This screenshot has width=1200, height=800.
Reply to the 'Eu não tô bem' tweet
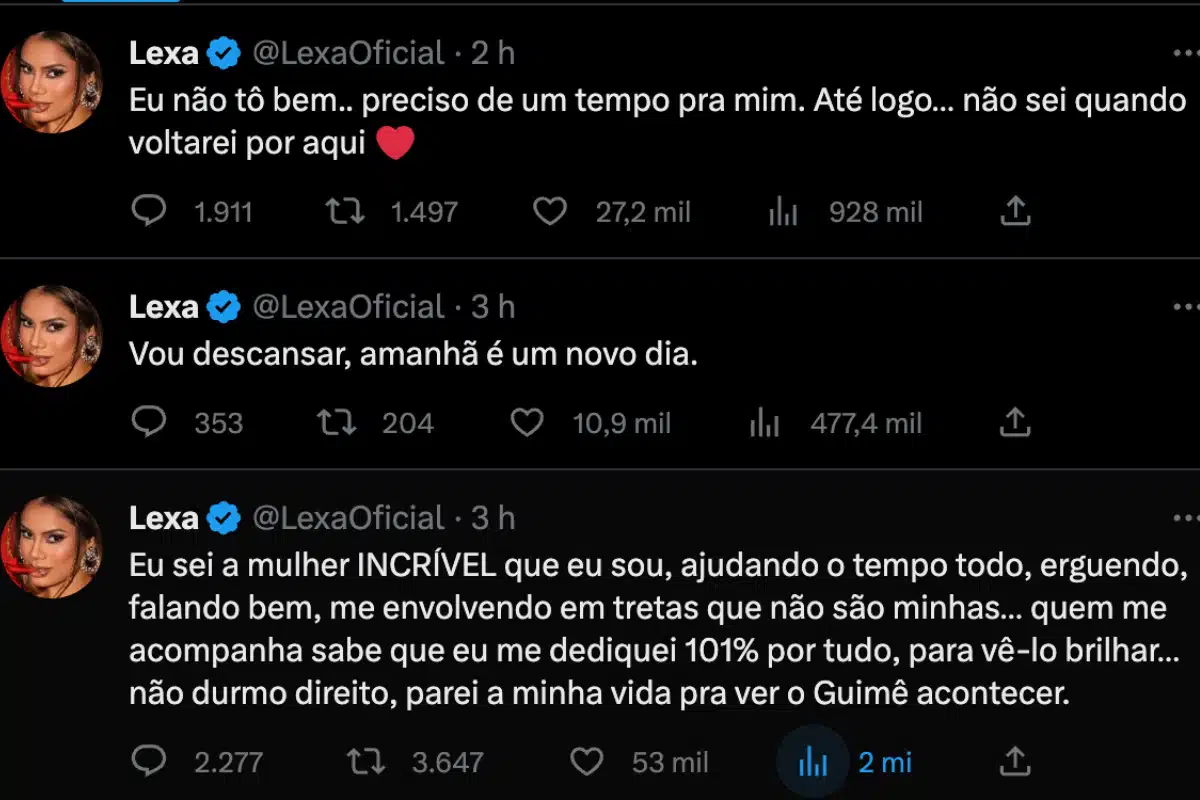pos(150,211)
